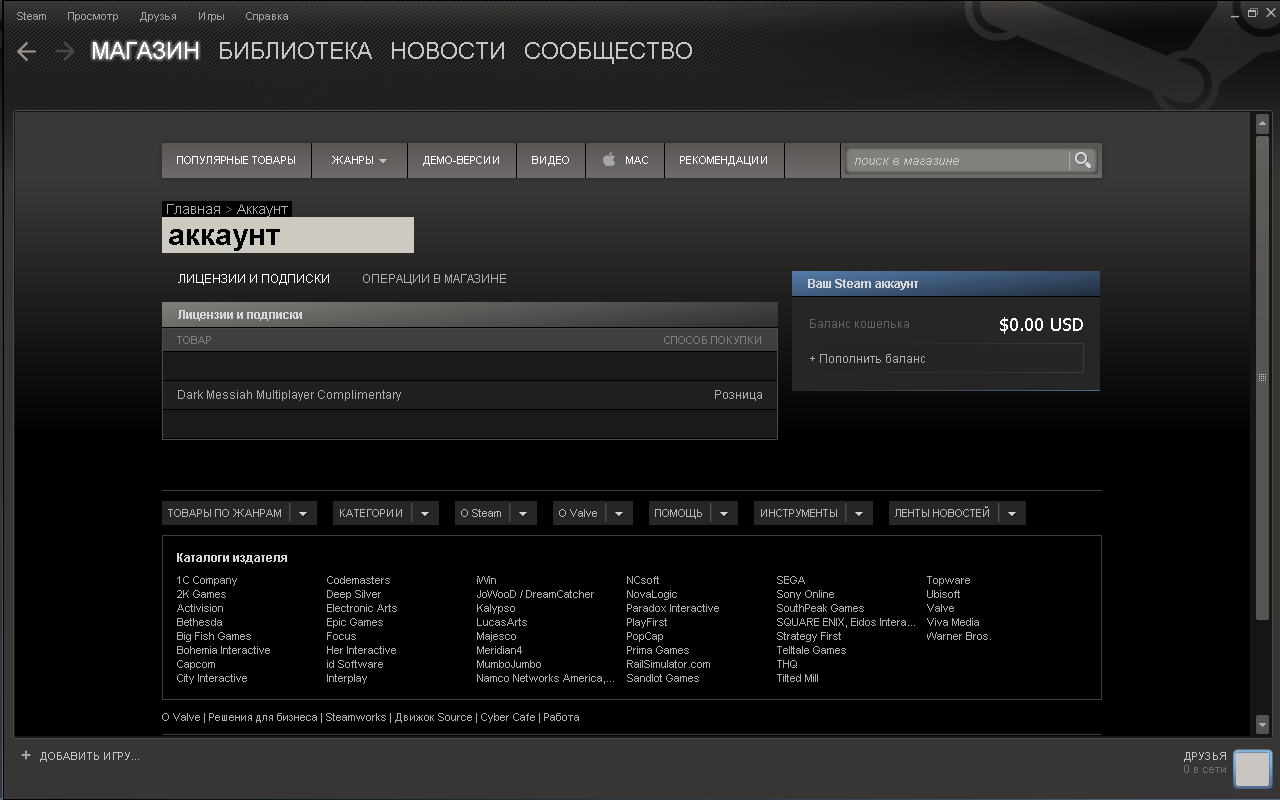Select the ЛИЦЕНЗИИ И ПОДПИСКИ tab
This screenshot has height=800, width=1280.
(x=254, y=279)
